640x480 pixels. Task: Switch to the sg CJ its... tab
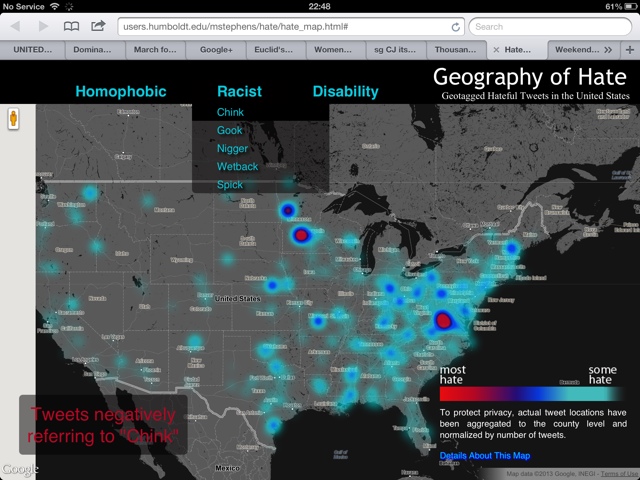tap(395, 50)
